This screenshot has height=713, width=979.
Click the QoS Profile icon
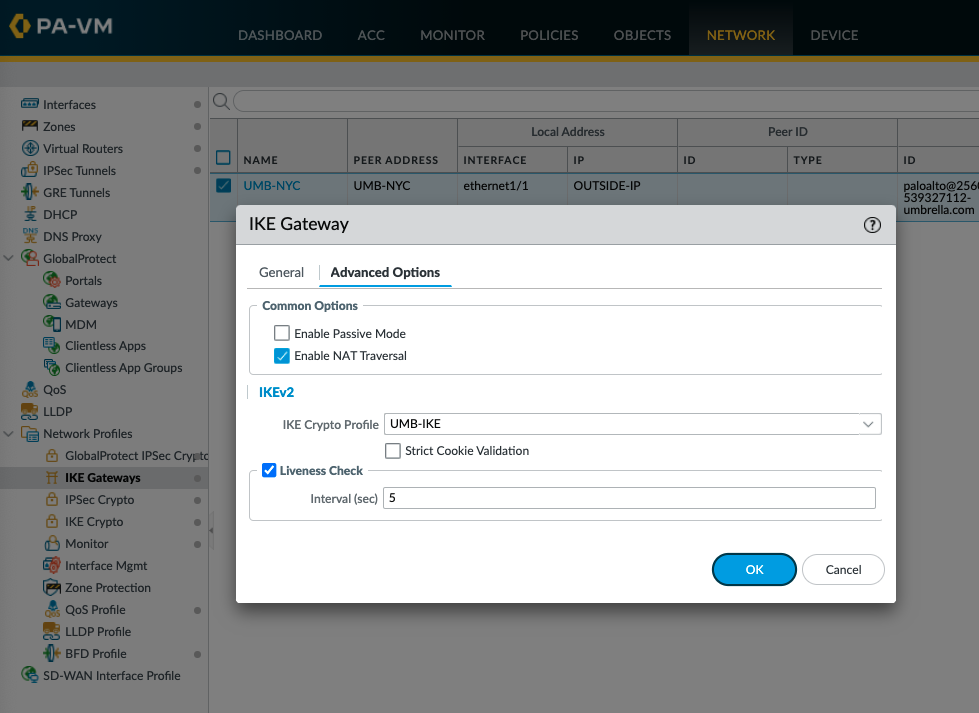(52, 609)
